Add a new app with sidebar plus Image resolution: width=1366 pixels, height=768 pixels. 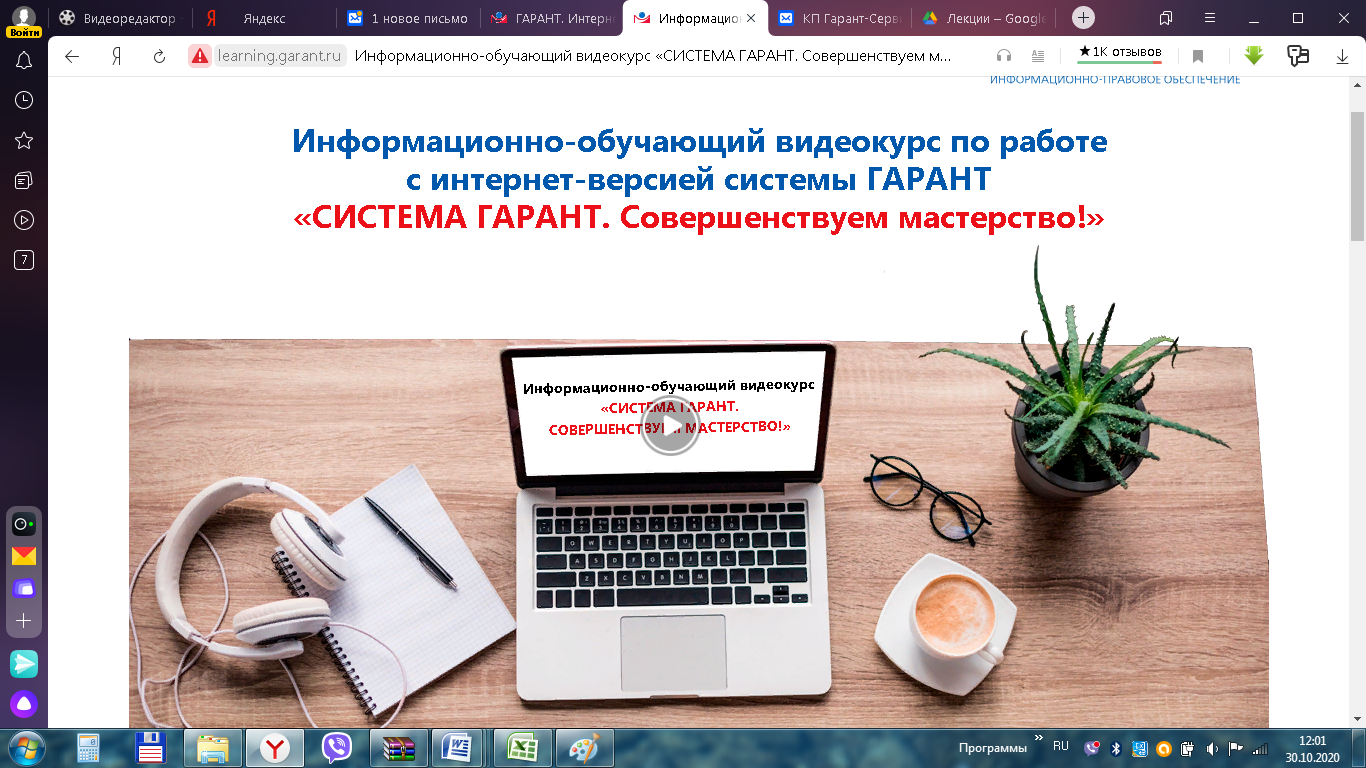point(24,620)
